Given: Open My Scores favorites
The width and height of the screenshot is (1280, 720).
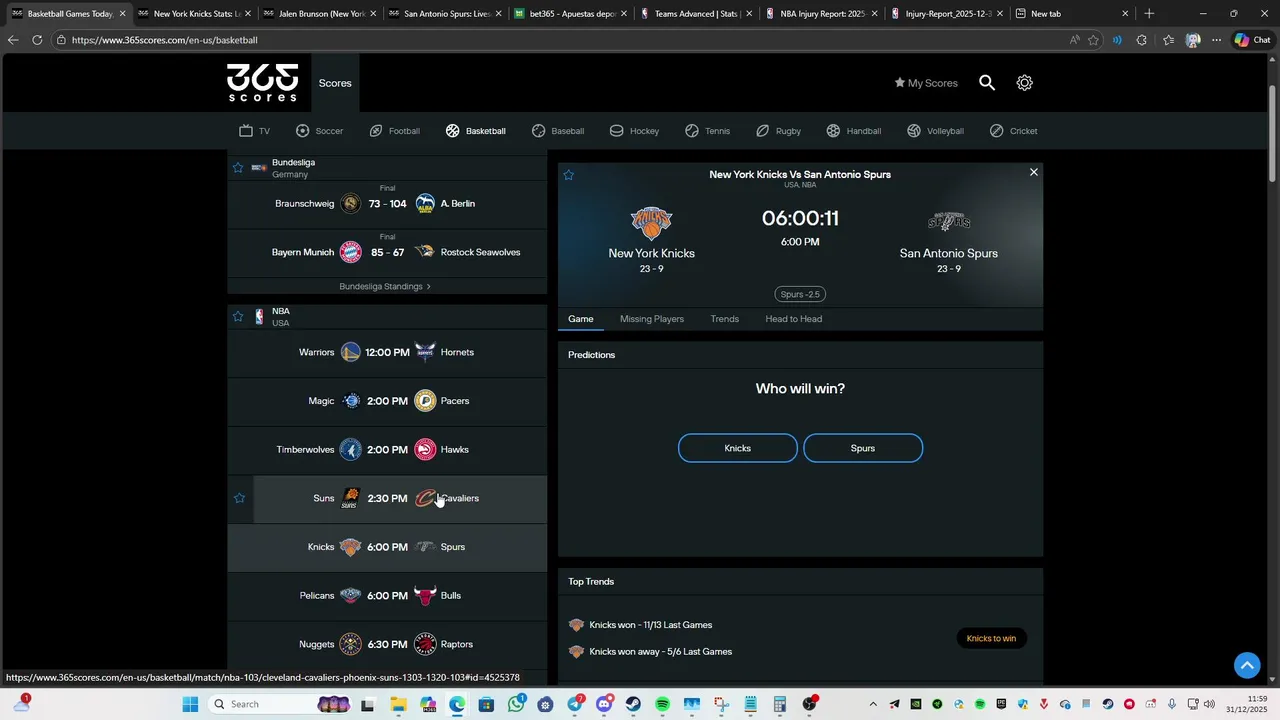Looking at the screenshot, I should point(926,83).
